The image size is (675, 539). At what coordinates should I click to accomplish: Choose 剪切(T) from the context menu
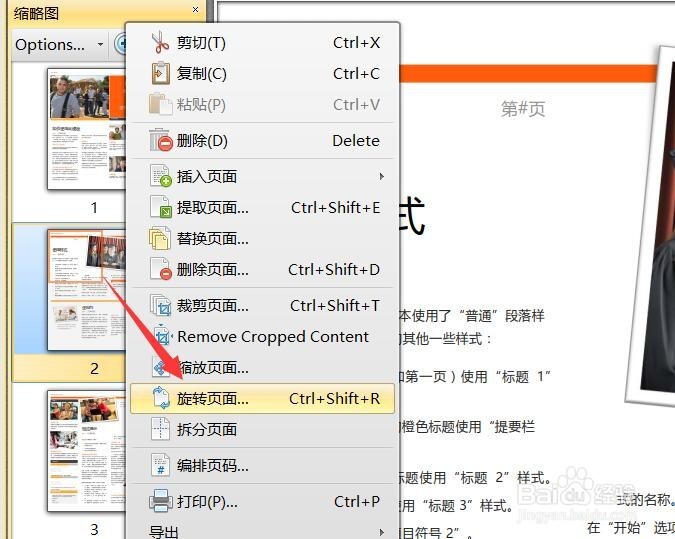263,43
